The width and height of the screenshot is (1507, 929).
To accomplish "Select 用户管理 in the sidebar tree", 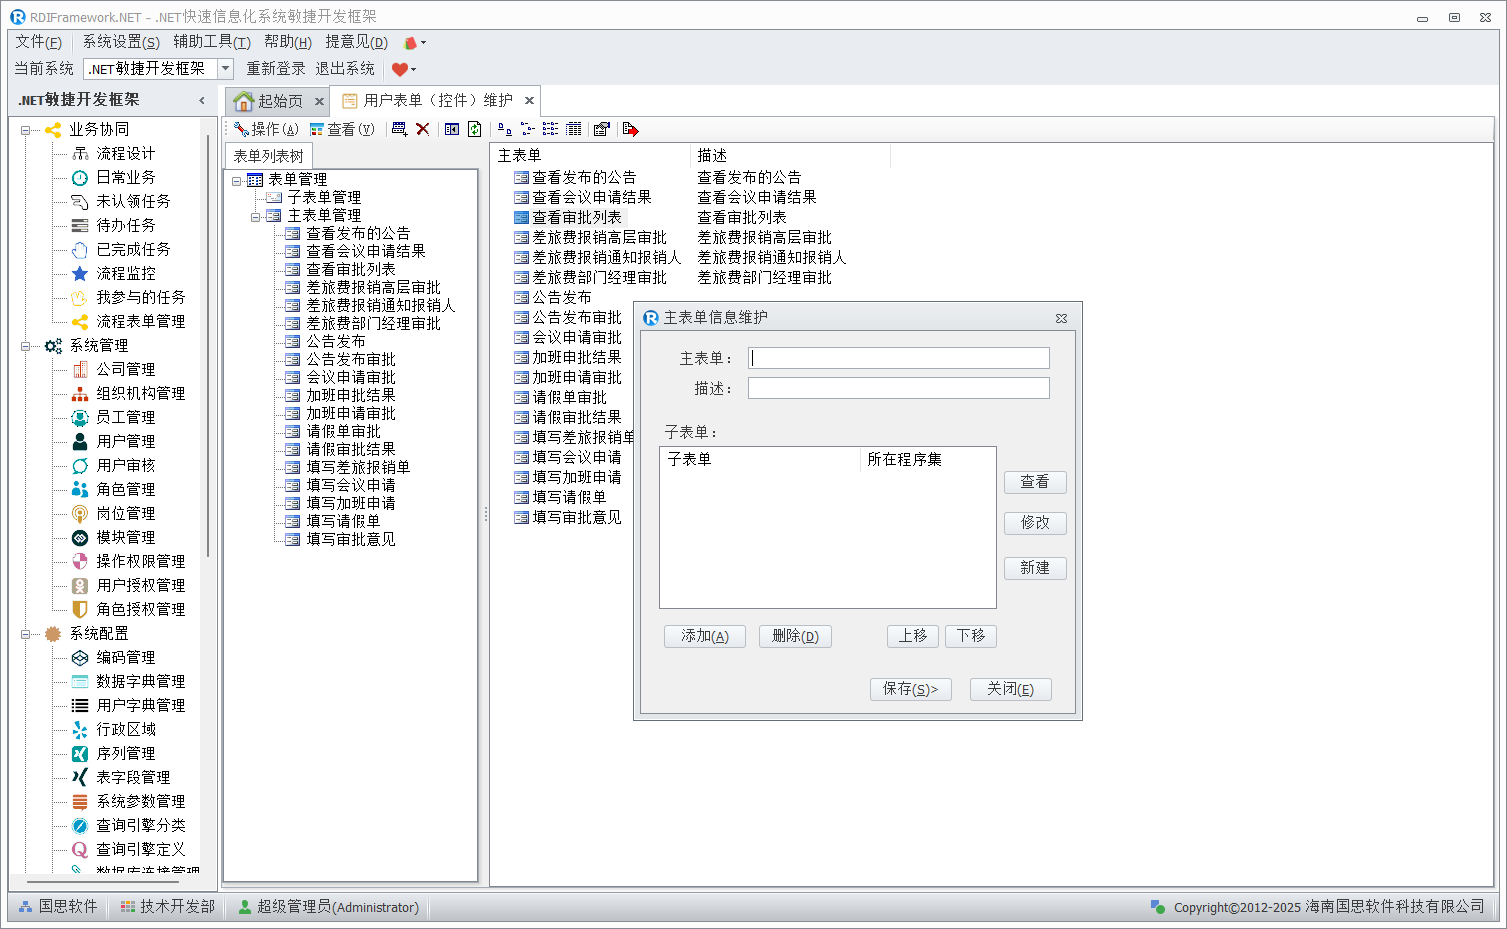I will coord(125,441).
